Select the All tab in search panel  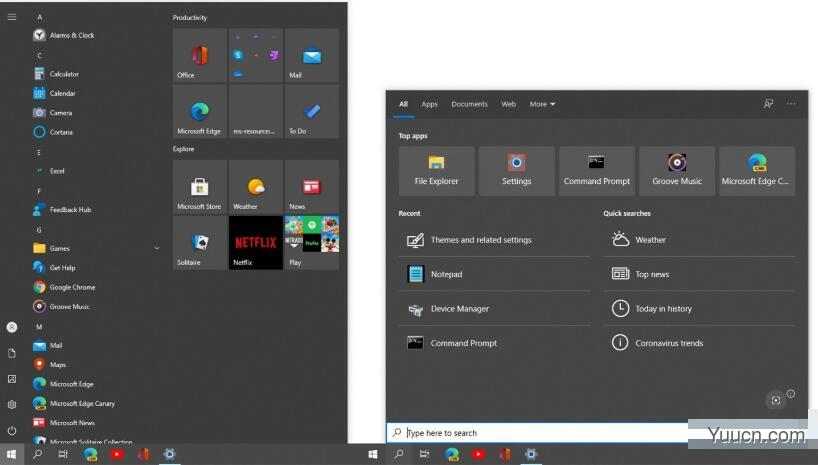(x=403, y=104)
